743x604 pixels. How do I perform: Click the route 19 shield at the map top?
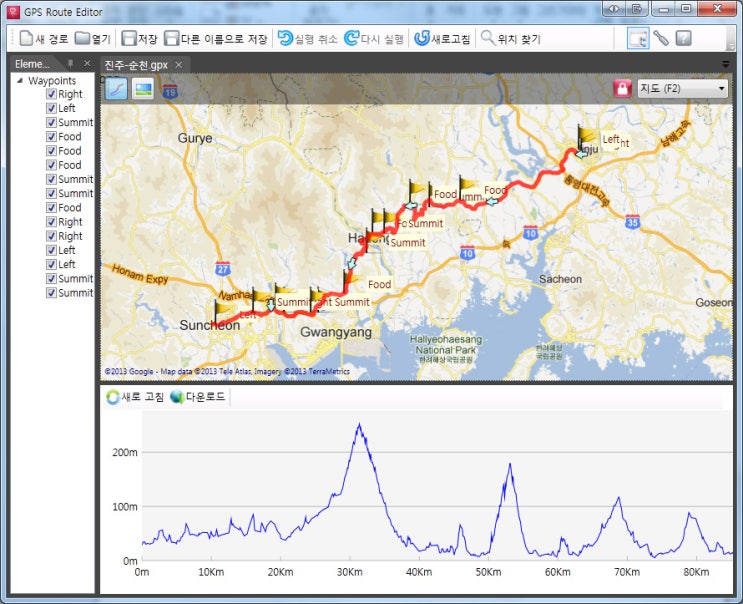[170, 91]
